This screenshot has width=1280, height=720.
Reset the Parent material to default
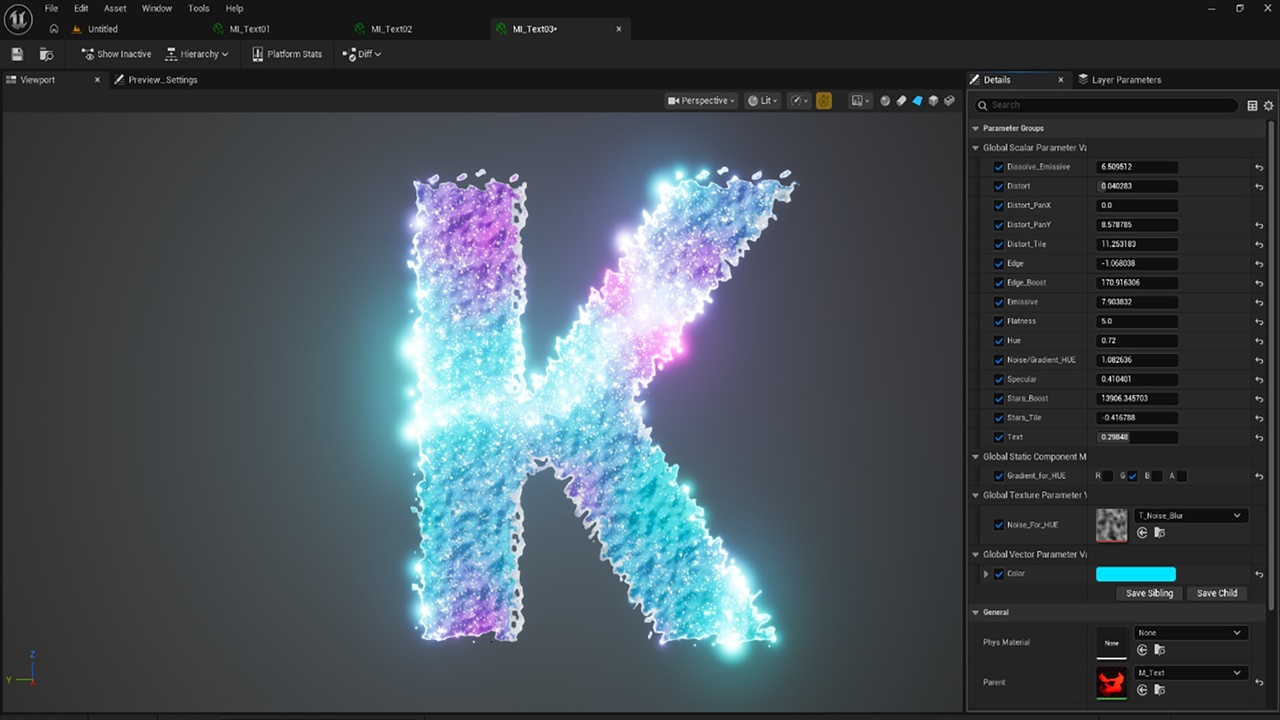click(x=1259, y=682)
